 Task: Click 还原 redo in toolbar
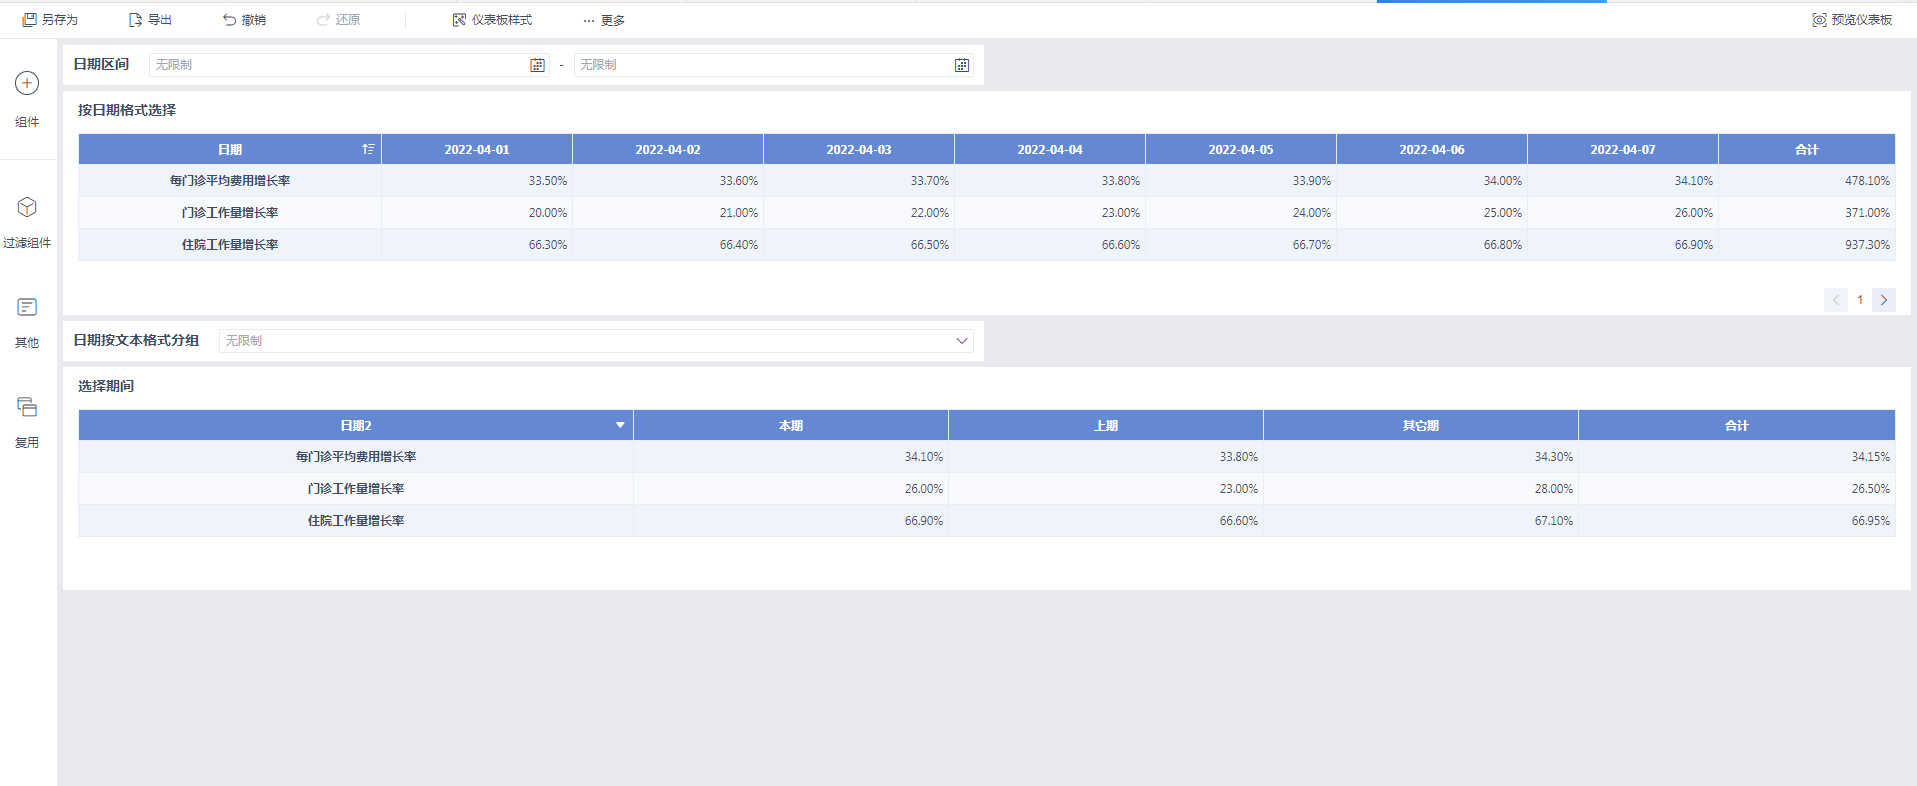pos(338,20)
